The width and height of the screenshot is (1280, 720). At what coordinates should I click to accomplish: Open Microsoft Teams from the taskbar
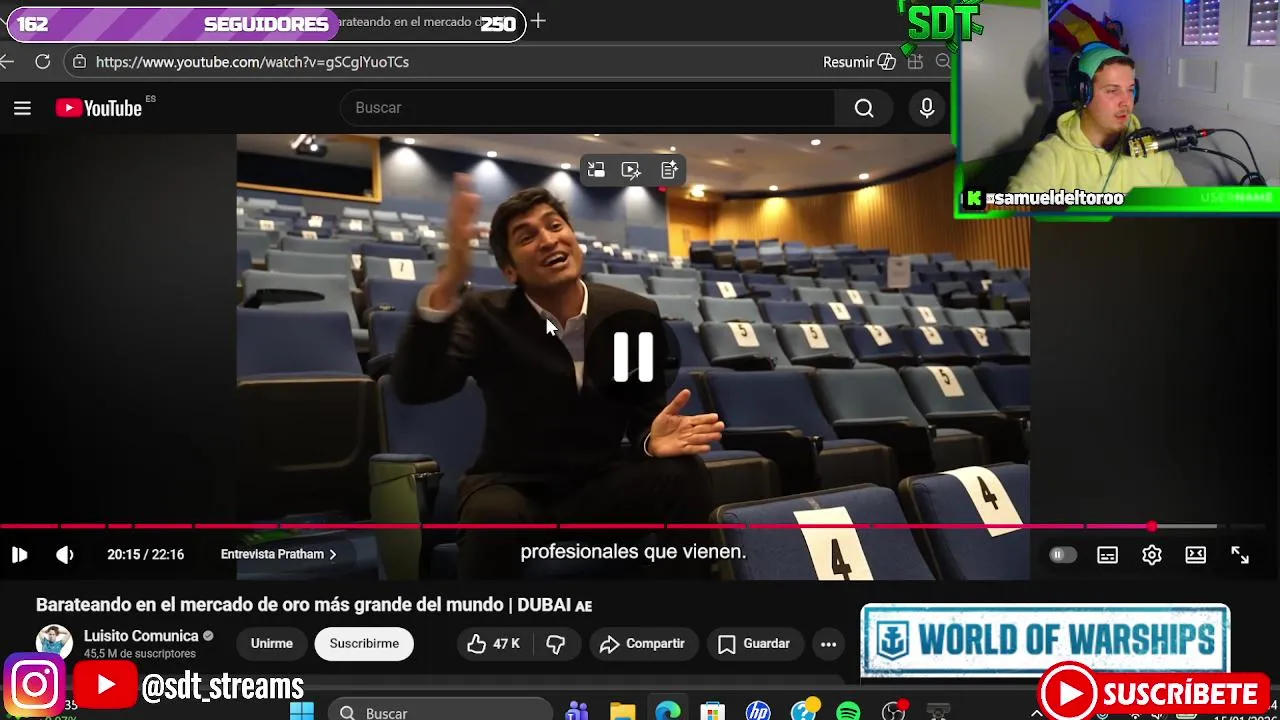point(577,712)
